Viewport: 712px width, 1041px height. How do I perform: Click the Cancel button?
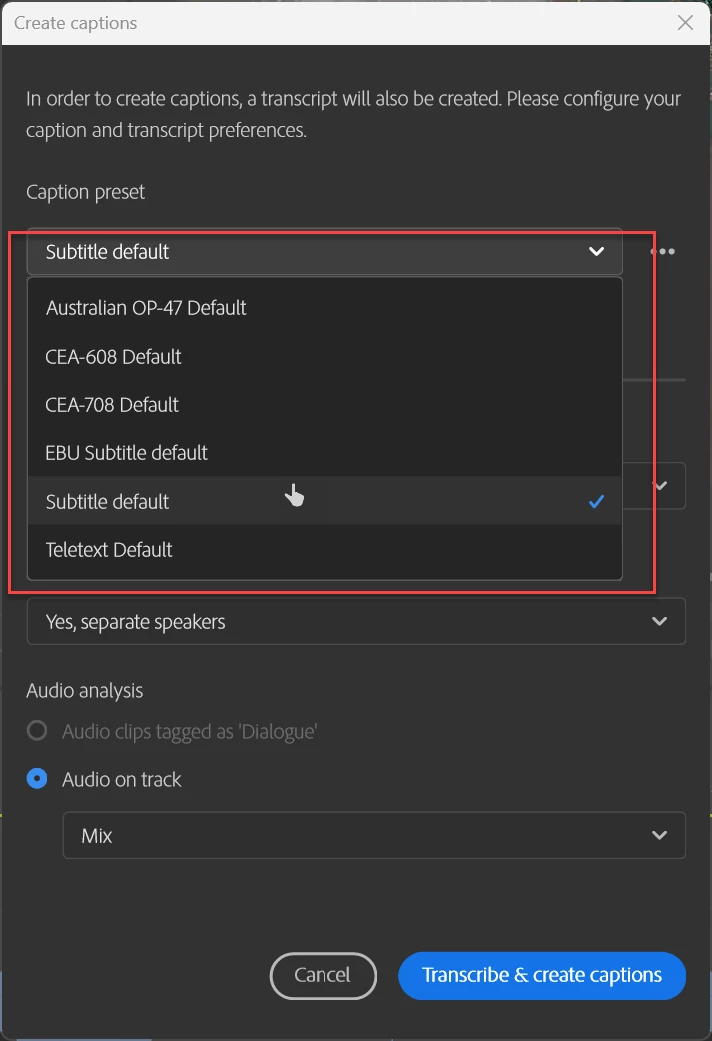pos(322,975)
